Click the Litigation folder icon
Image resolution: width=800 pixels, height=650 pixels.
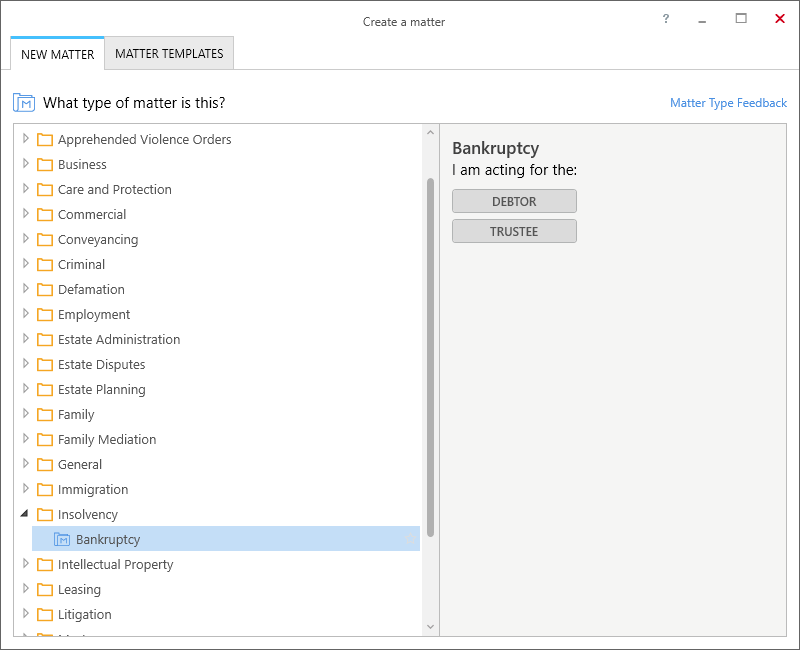45,614
